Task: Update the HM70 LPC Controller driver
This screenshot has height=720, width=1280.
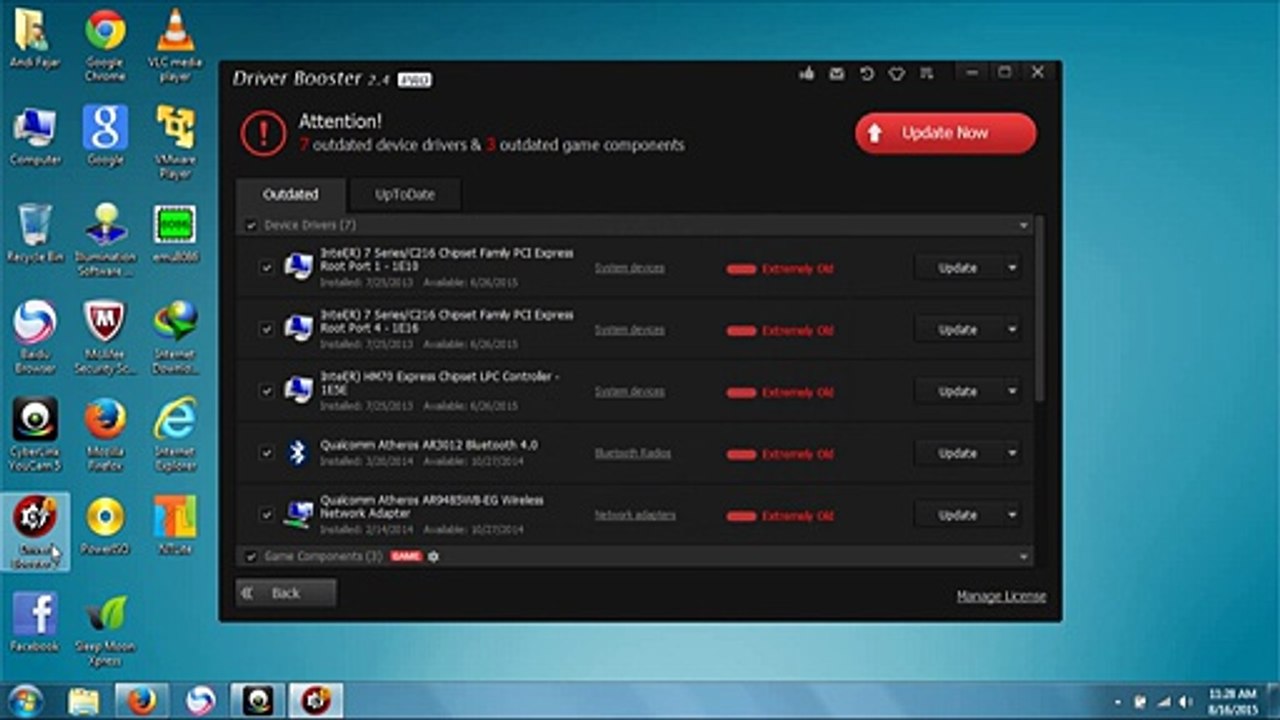Action: (x=958, y=392)
